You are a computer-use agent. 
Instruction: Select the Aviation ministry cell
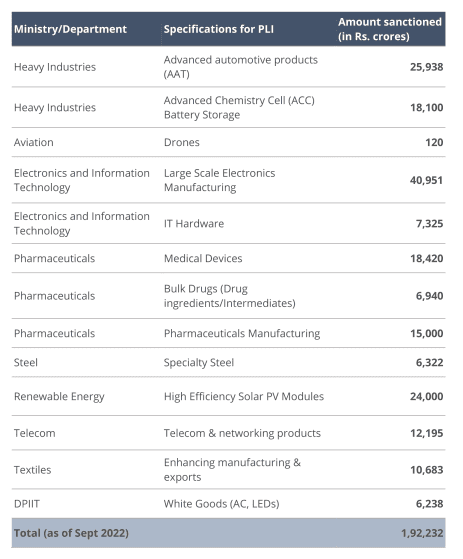tap(34, 143)
